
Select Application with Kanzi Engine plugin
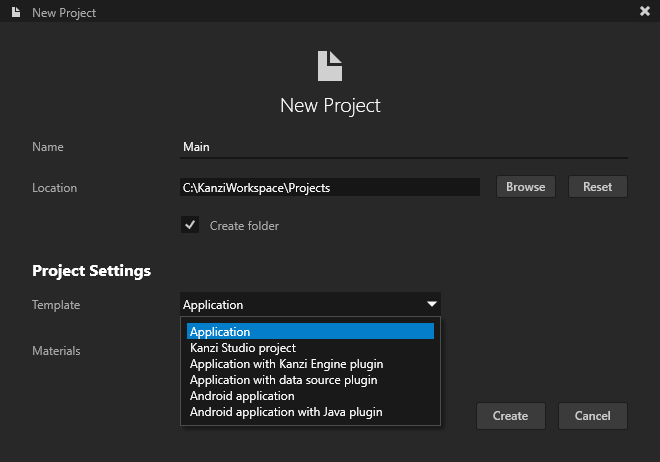(310, 364)
